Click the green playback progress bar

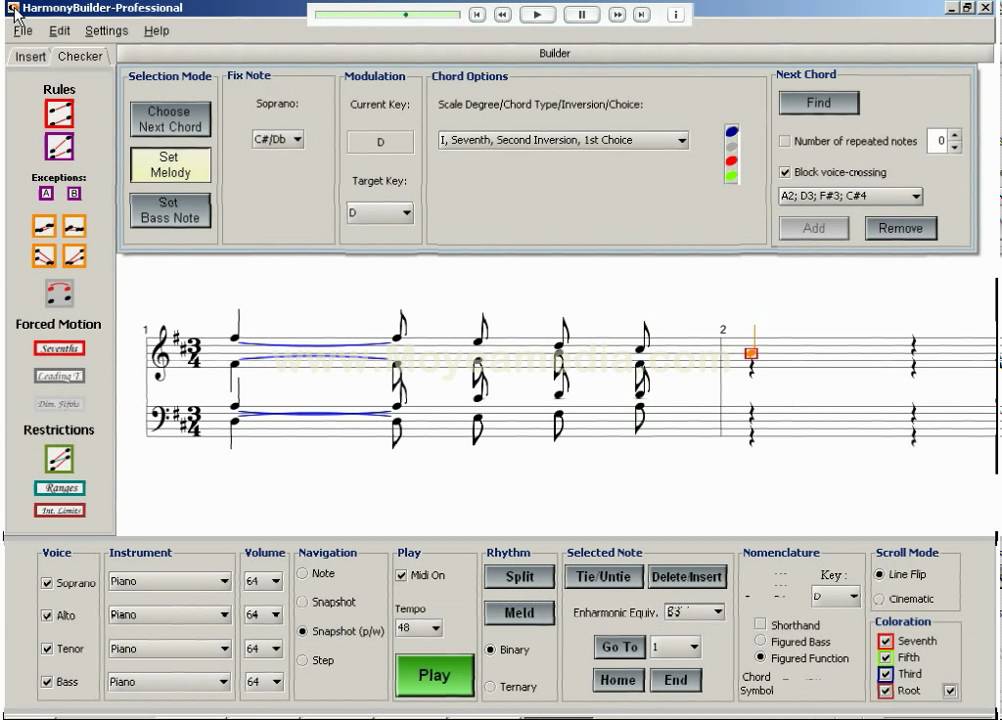pos(387,15)
